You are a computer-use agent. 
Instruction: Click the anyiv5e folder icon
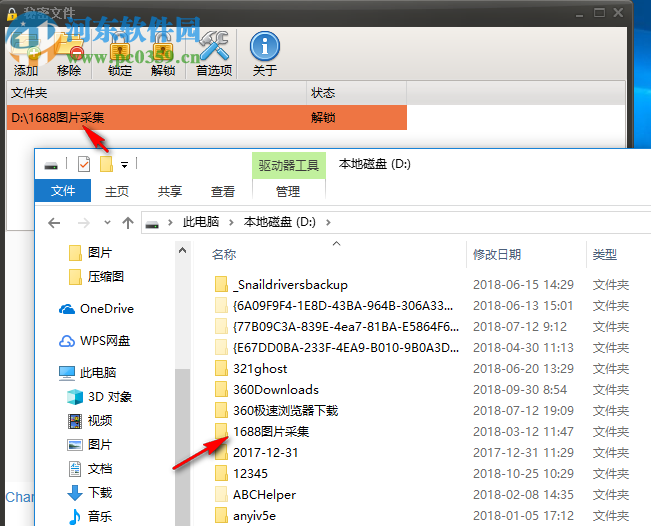tap(221, 516)
